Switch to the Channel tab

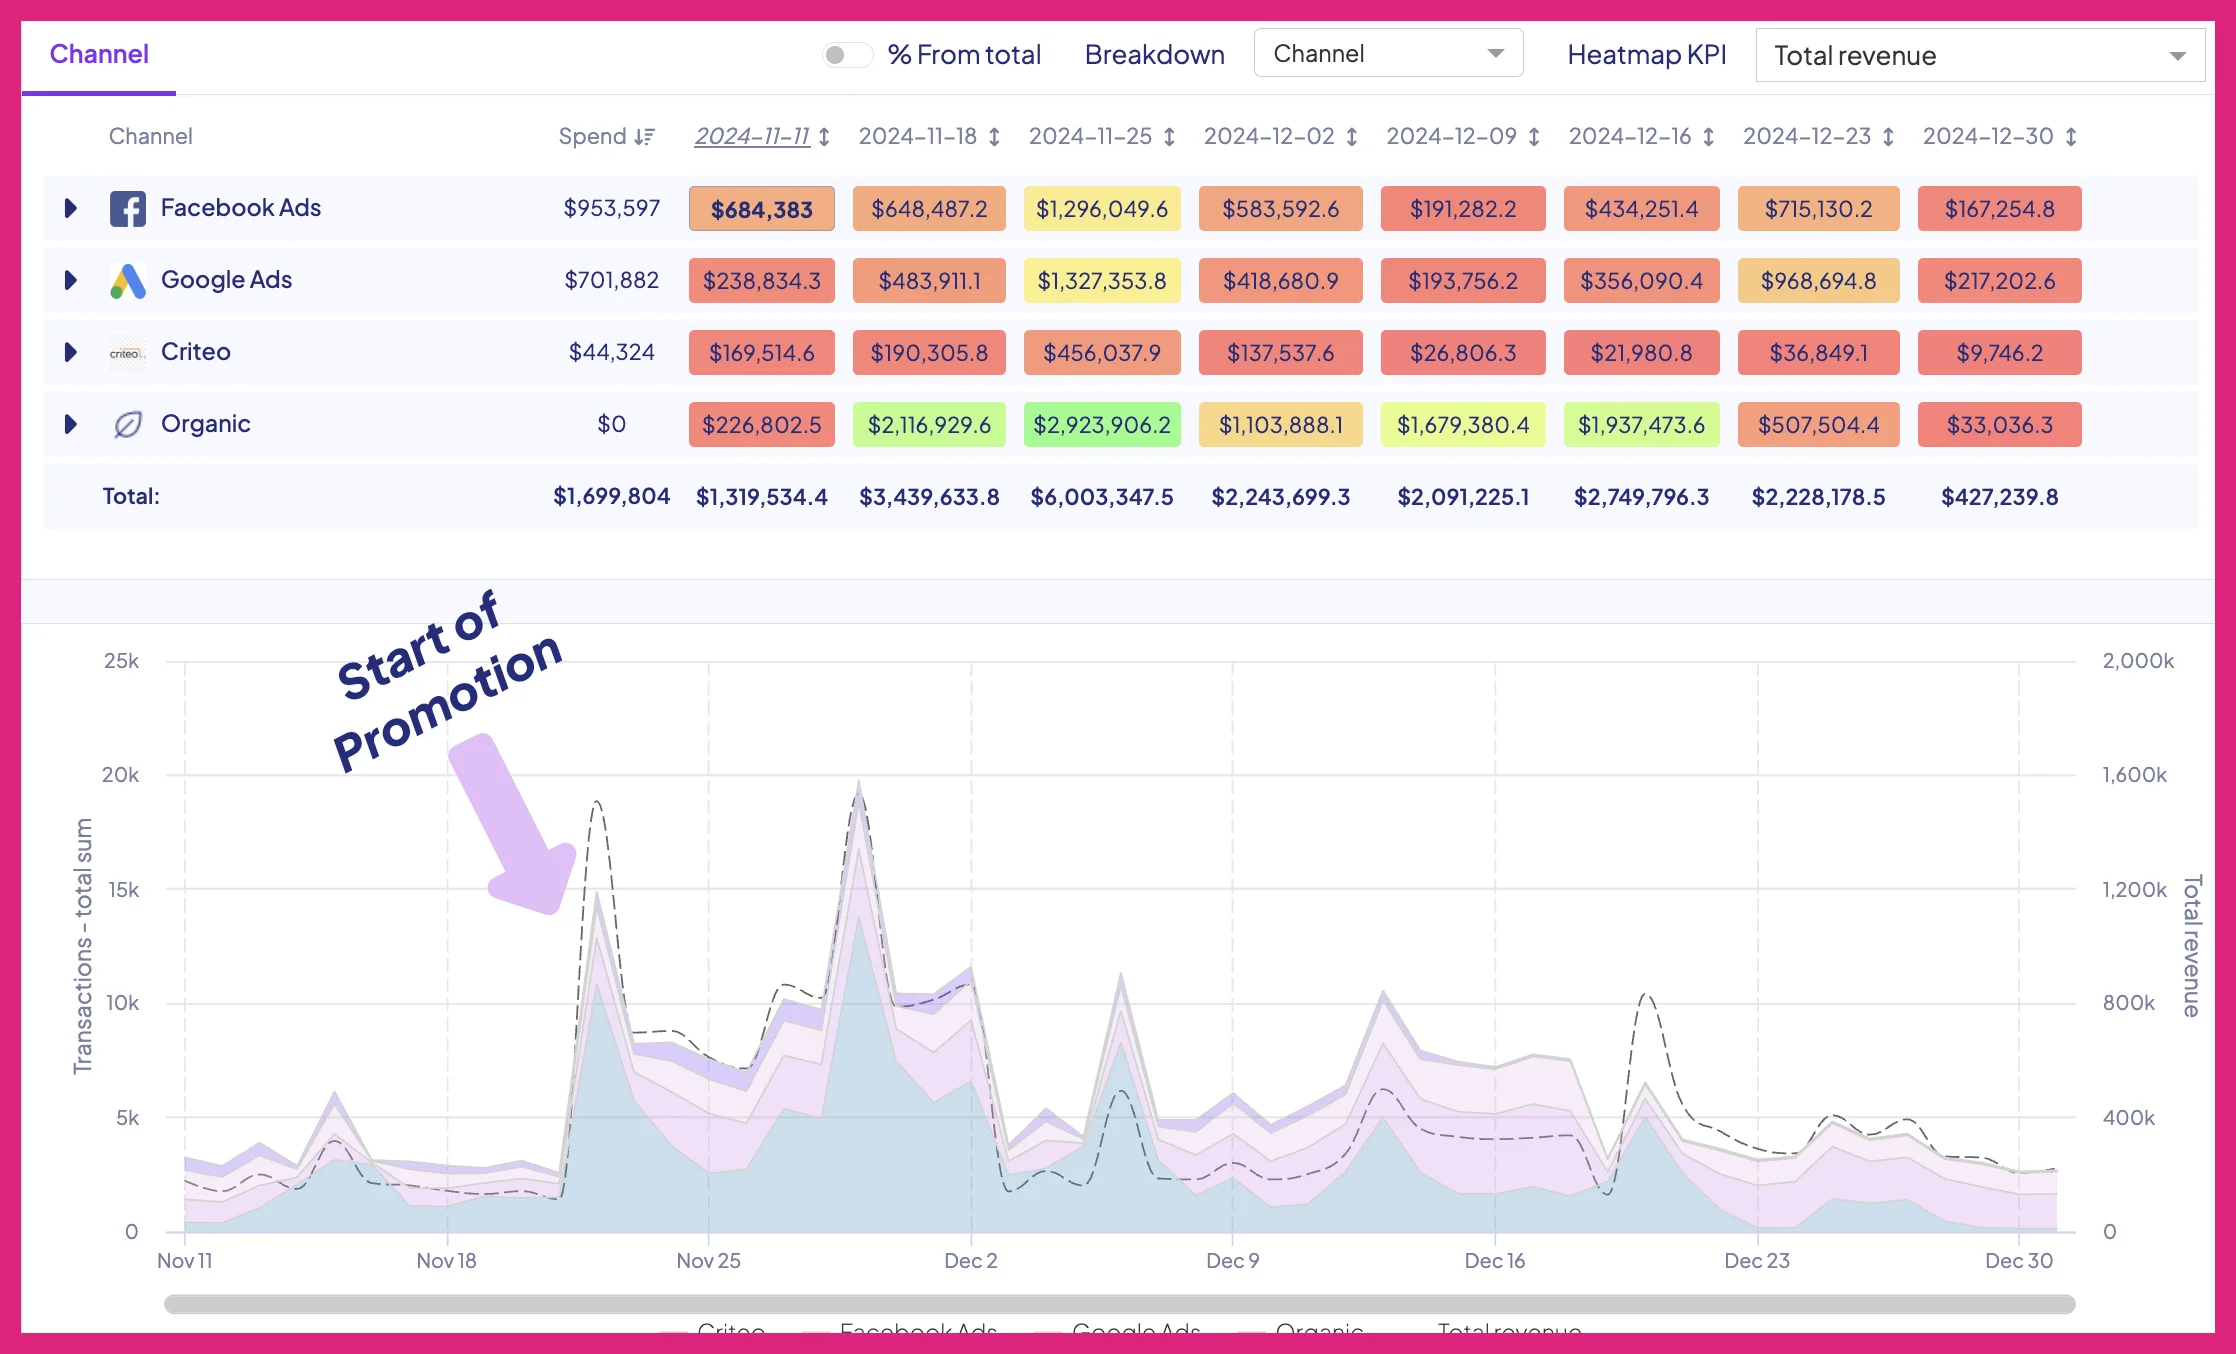tap(98, 55)
